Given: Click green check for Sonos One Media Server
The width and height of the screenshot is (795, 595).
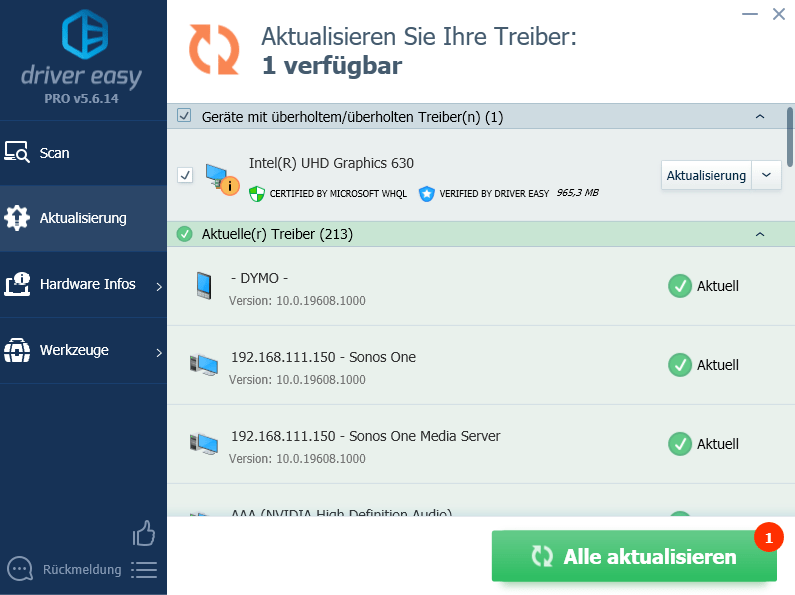Looking at the screenshot, I should (x=679, y=444).
